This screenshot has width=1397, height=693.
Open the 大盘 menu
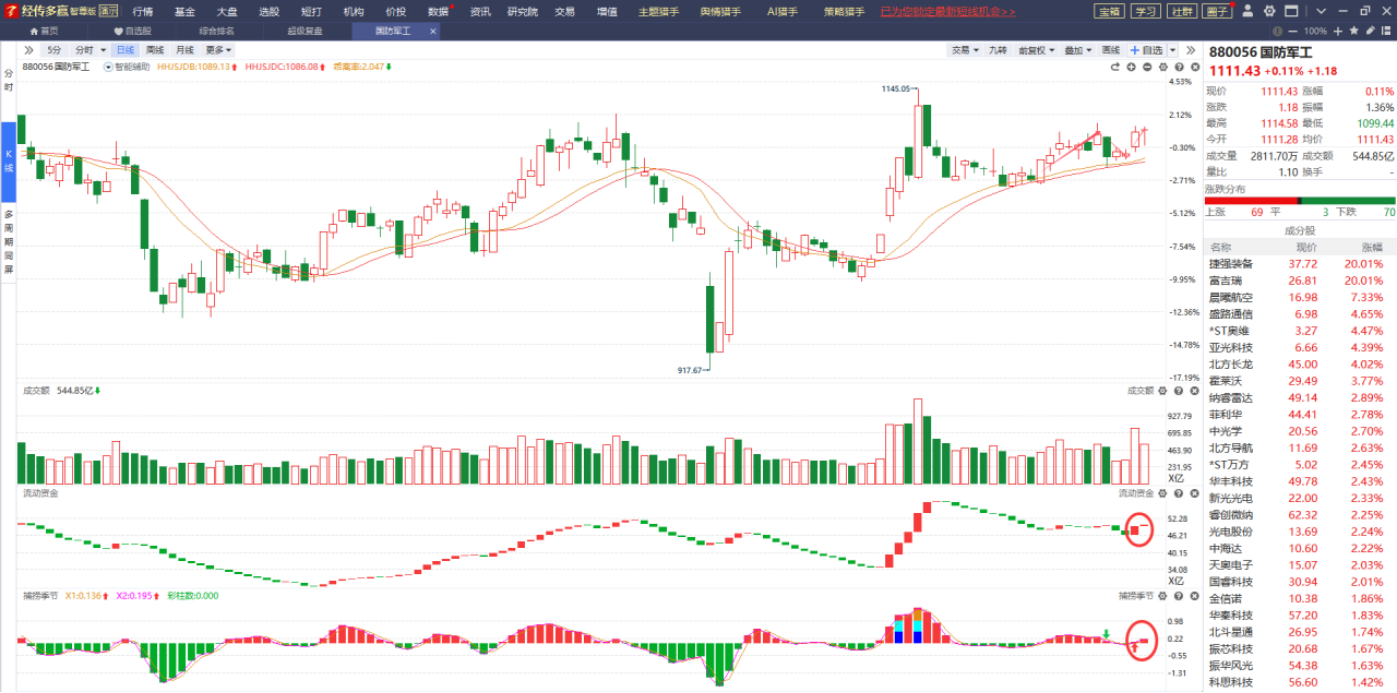pyautogui.click(x=227, y=12)
